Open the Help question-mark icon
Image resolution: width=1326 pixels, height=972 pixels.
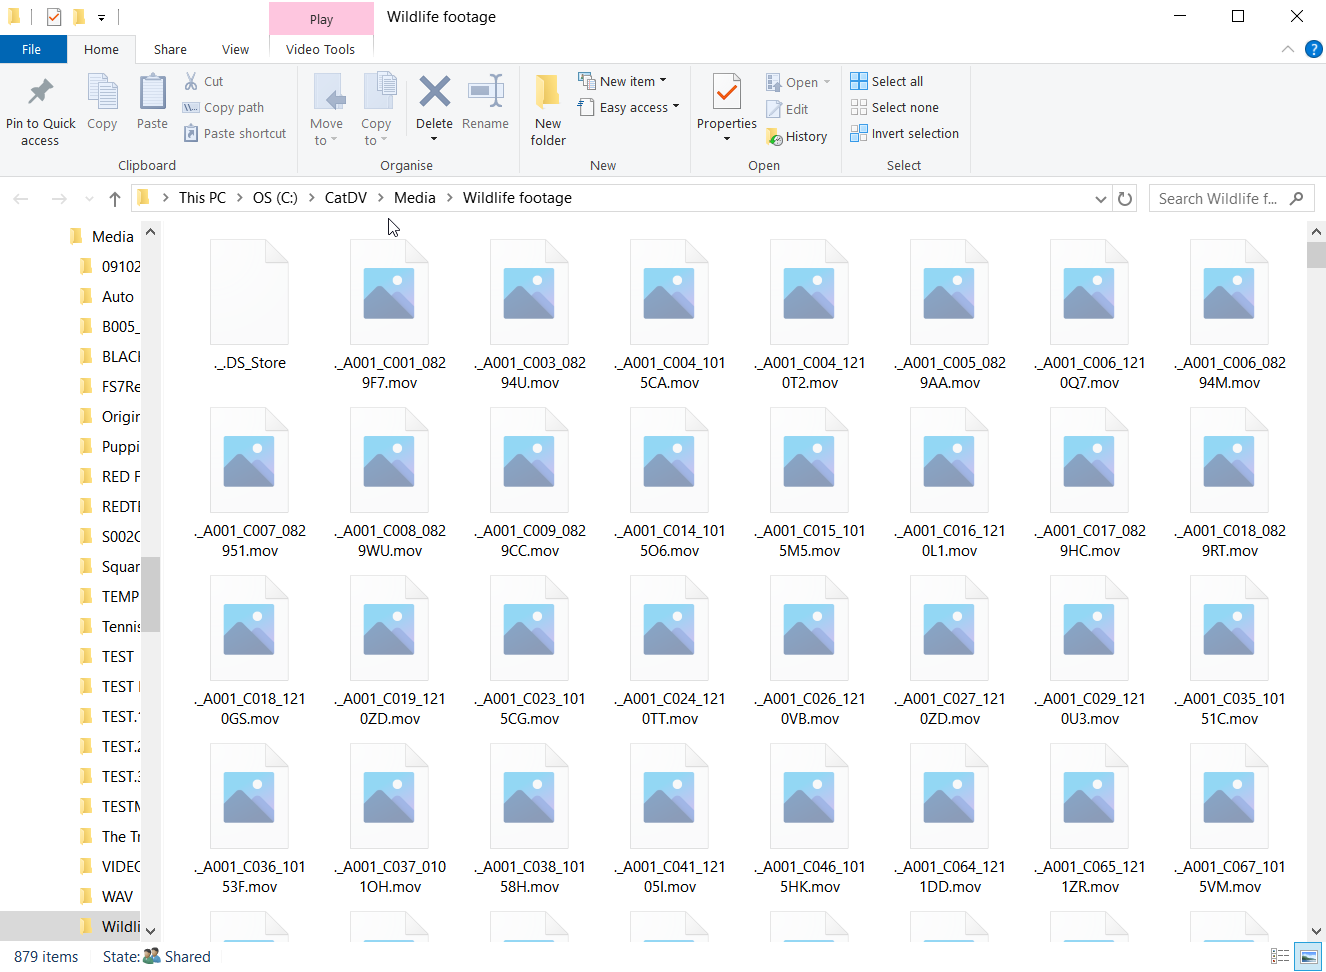1314,49
